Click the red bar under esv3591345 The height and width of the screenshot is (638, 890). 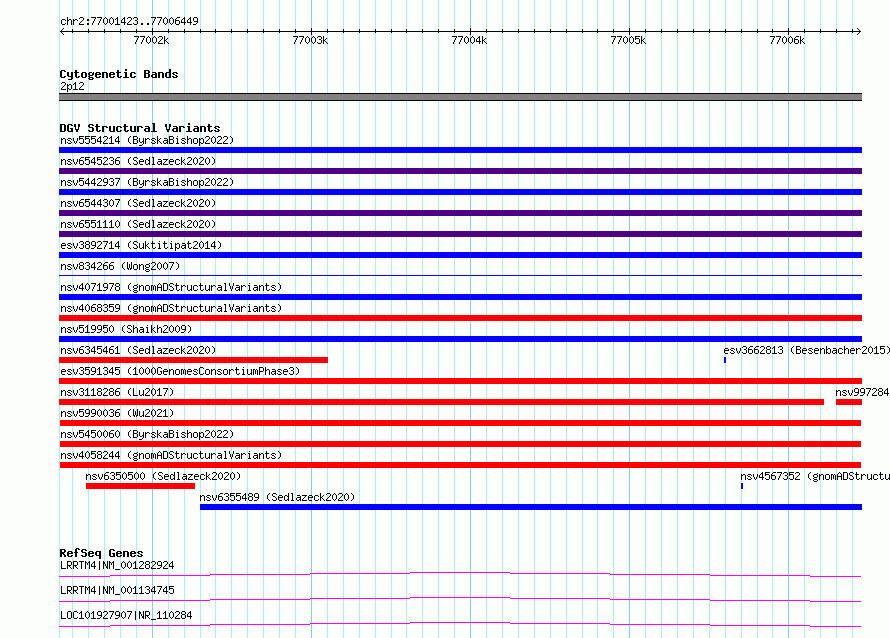[460, 381]
